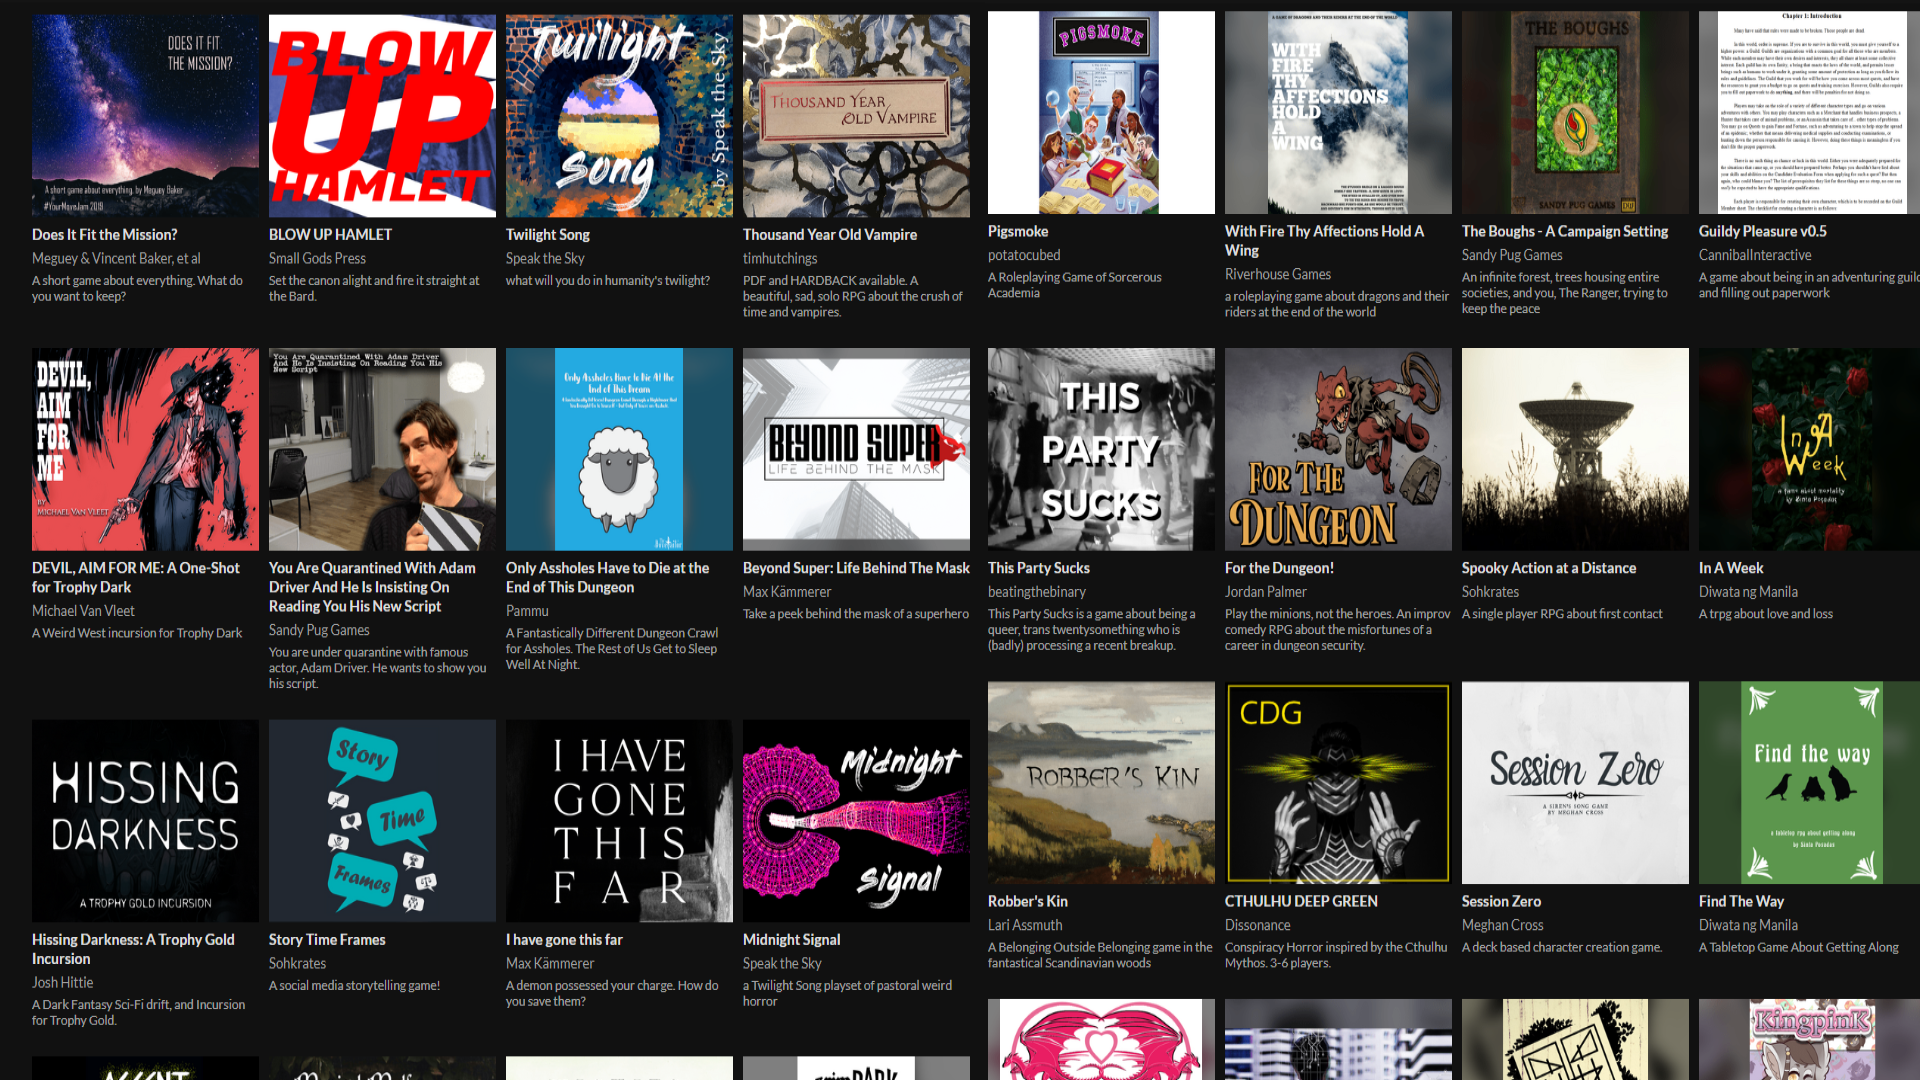Click the Sohkrates link under Spooky Action
The height and width of the screenshot is (1080, 1920).
(x=1490, y=591)
